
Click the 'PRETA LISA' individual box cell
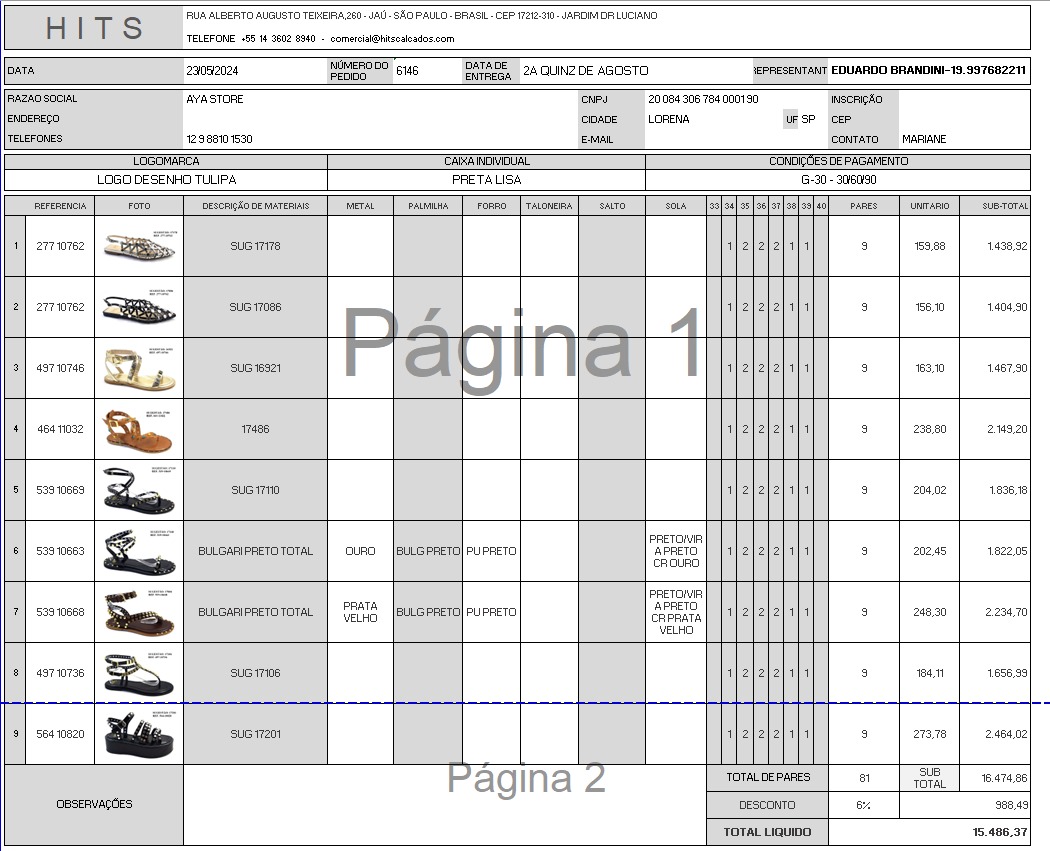tap(486, 180)
